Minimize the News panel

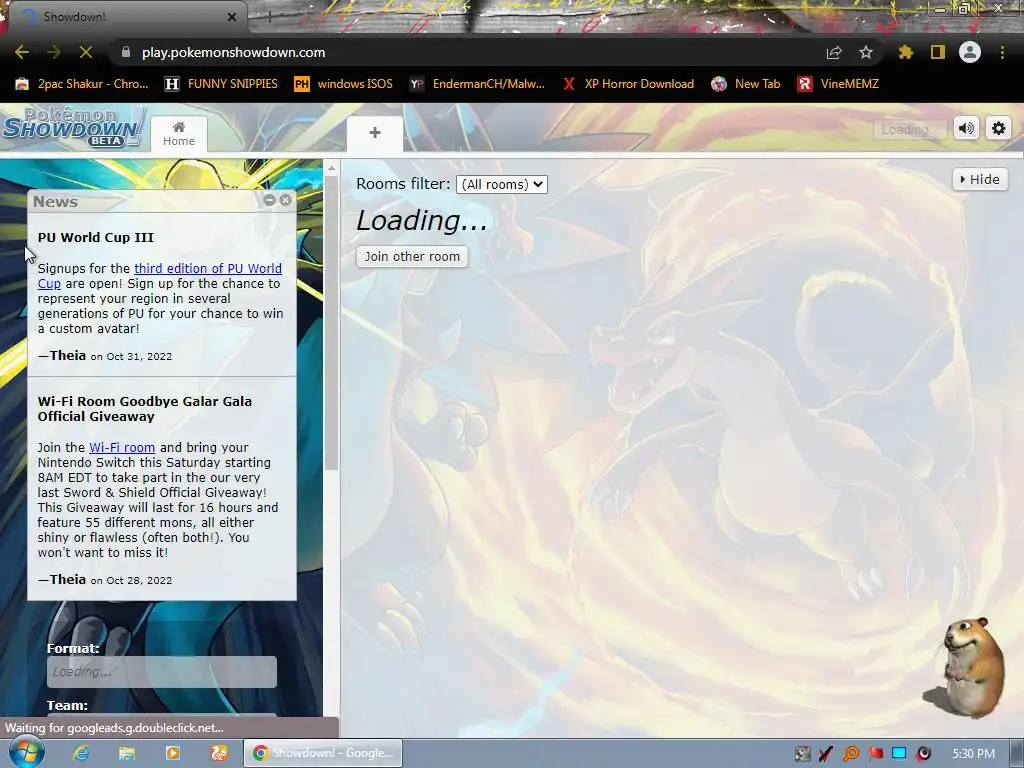(x=269, y=200)
